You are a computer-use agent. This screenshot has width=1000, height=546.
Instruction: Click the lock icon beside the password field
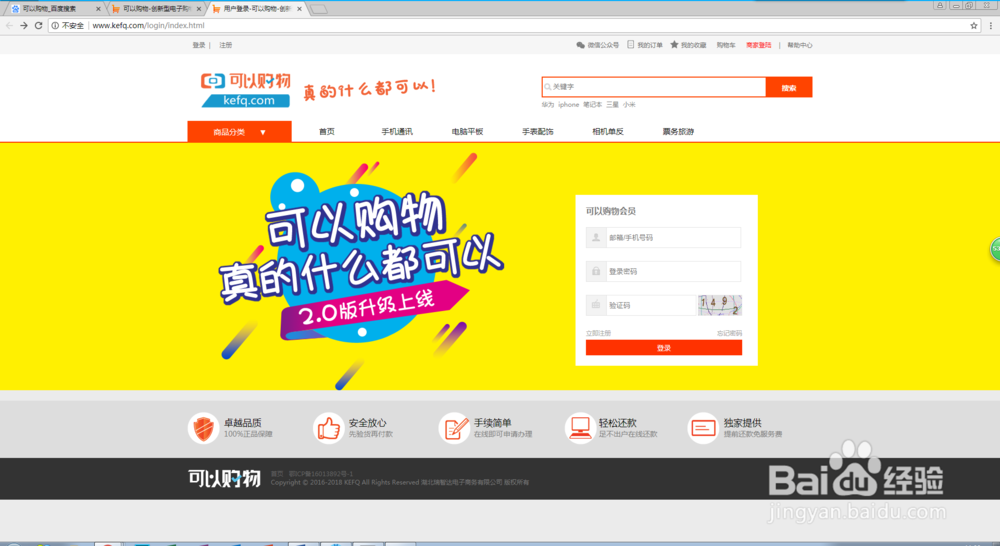(596, 271)
